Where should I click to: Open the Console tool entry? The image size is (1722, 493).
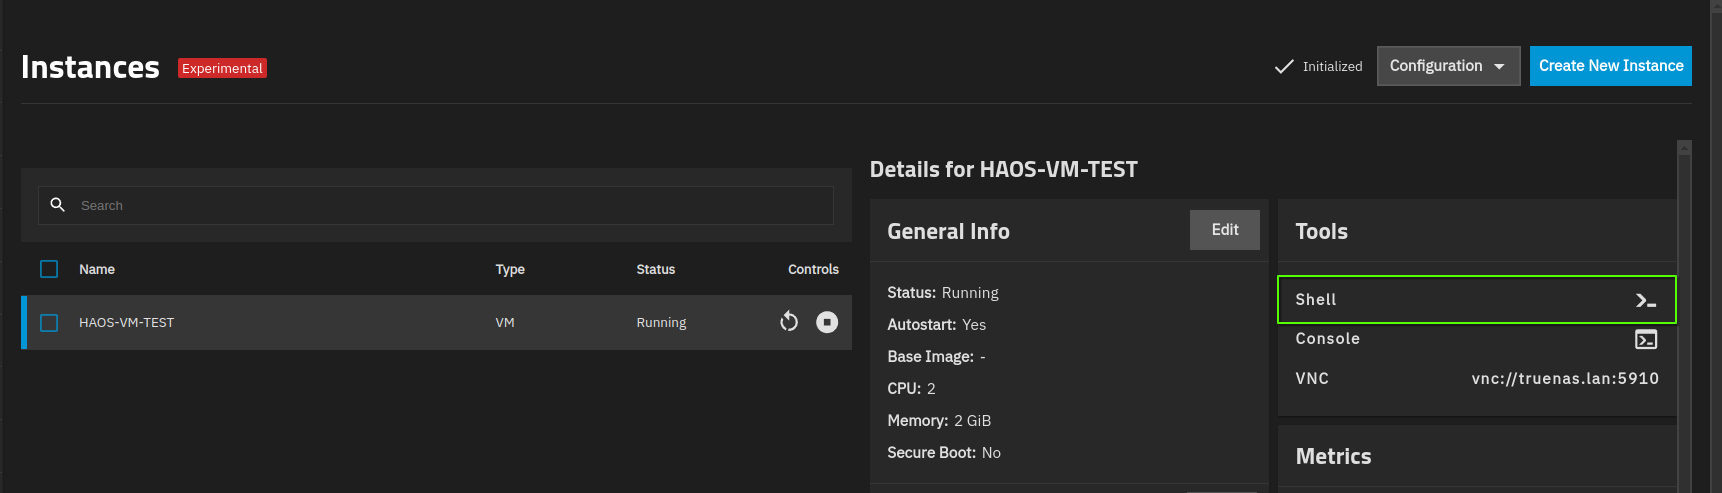pos(1477,339)
